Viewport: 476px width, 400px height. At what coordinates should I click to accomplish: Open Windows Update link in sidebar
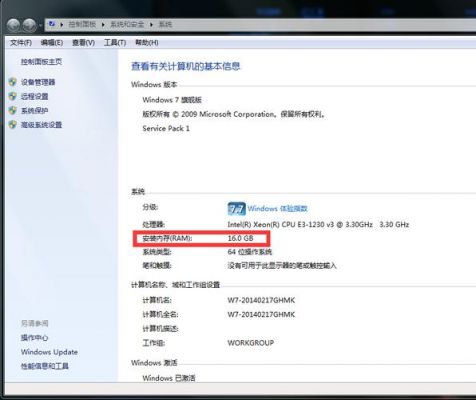click(49, 352)
